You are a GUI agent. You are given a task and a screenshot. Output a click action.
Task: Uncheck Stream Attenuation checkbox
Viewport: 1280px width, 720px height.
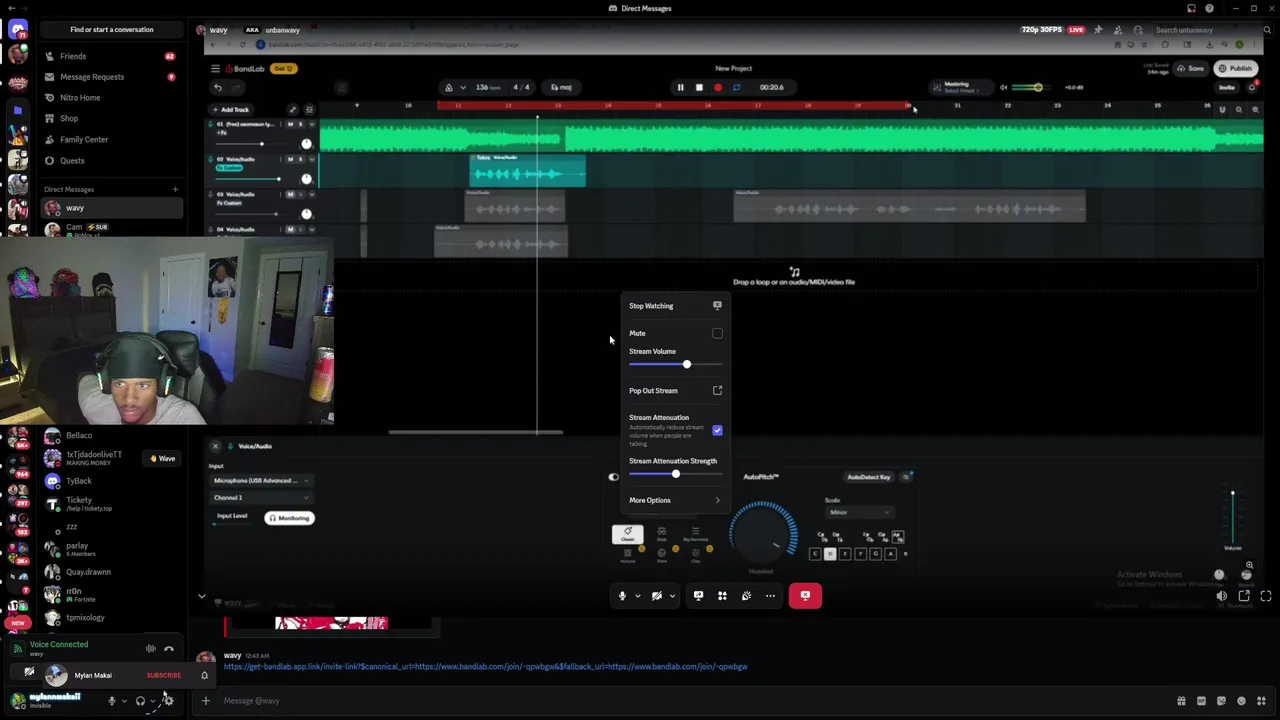click(717, 430)
